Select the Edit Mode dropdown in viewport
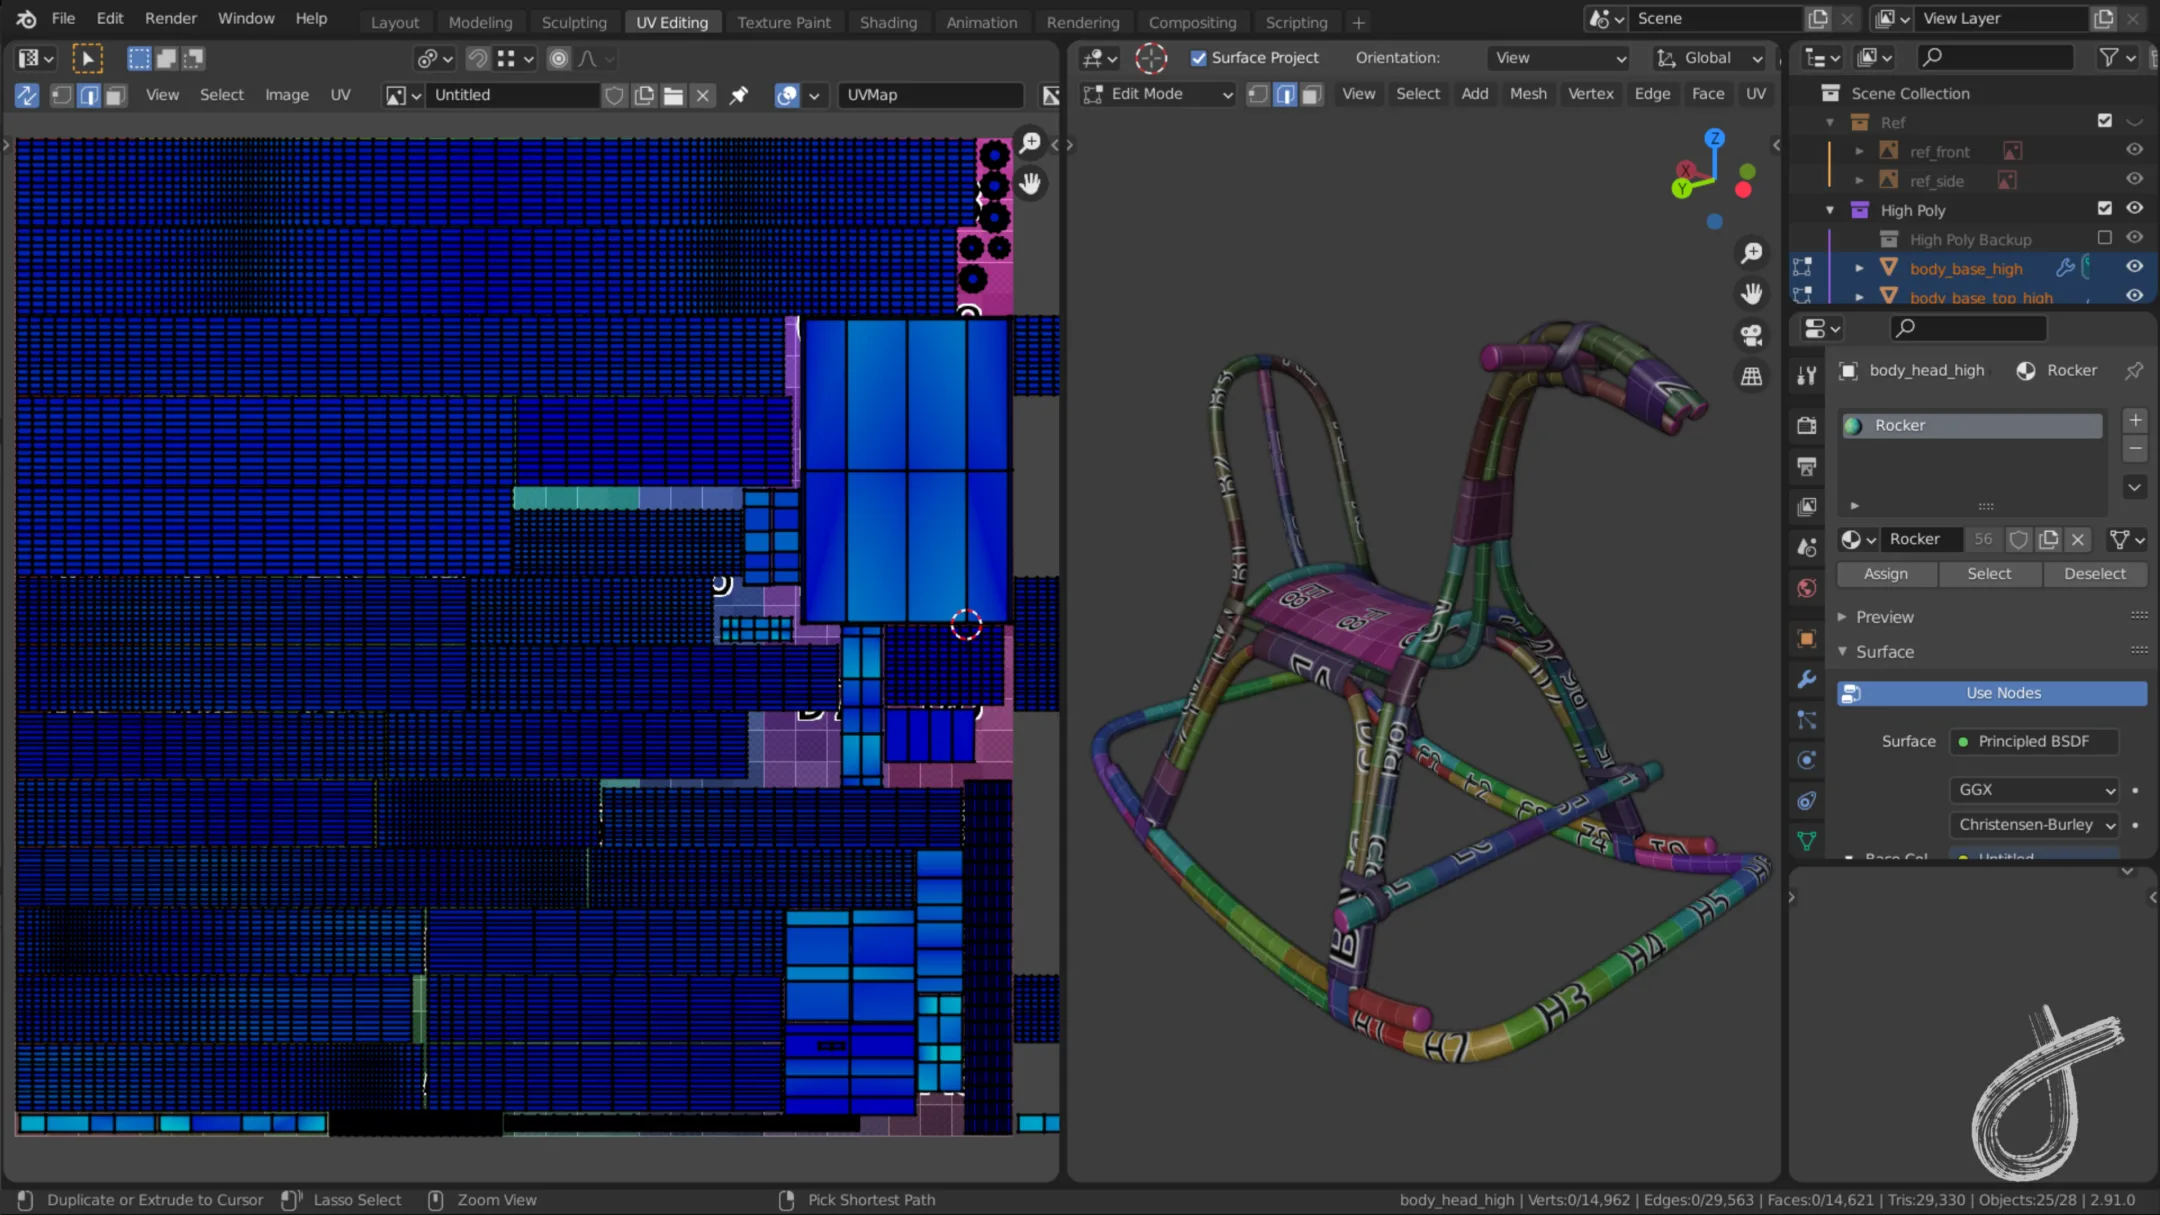 pos(1162,93)
